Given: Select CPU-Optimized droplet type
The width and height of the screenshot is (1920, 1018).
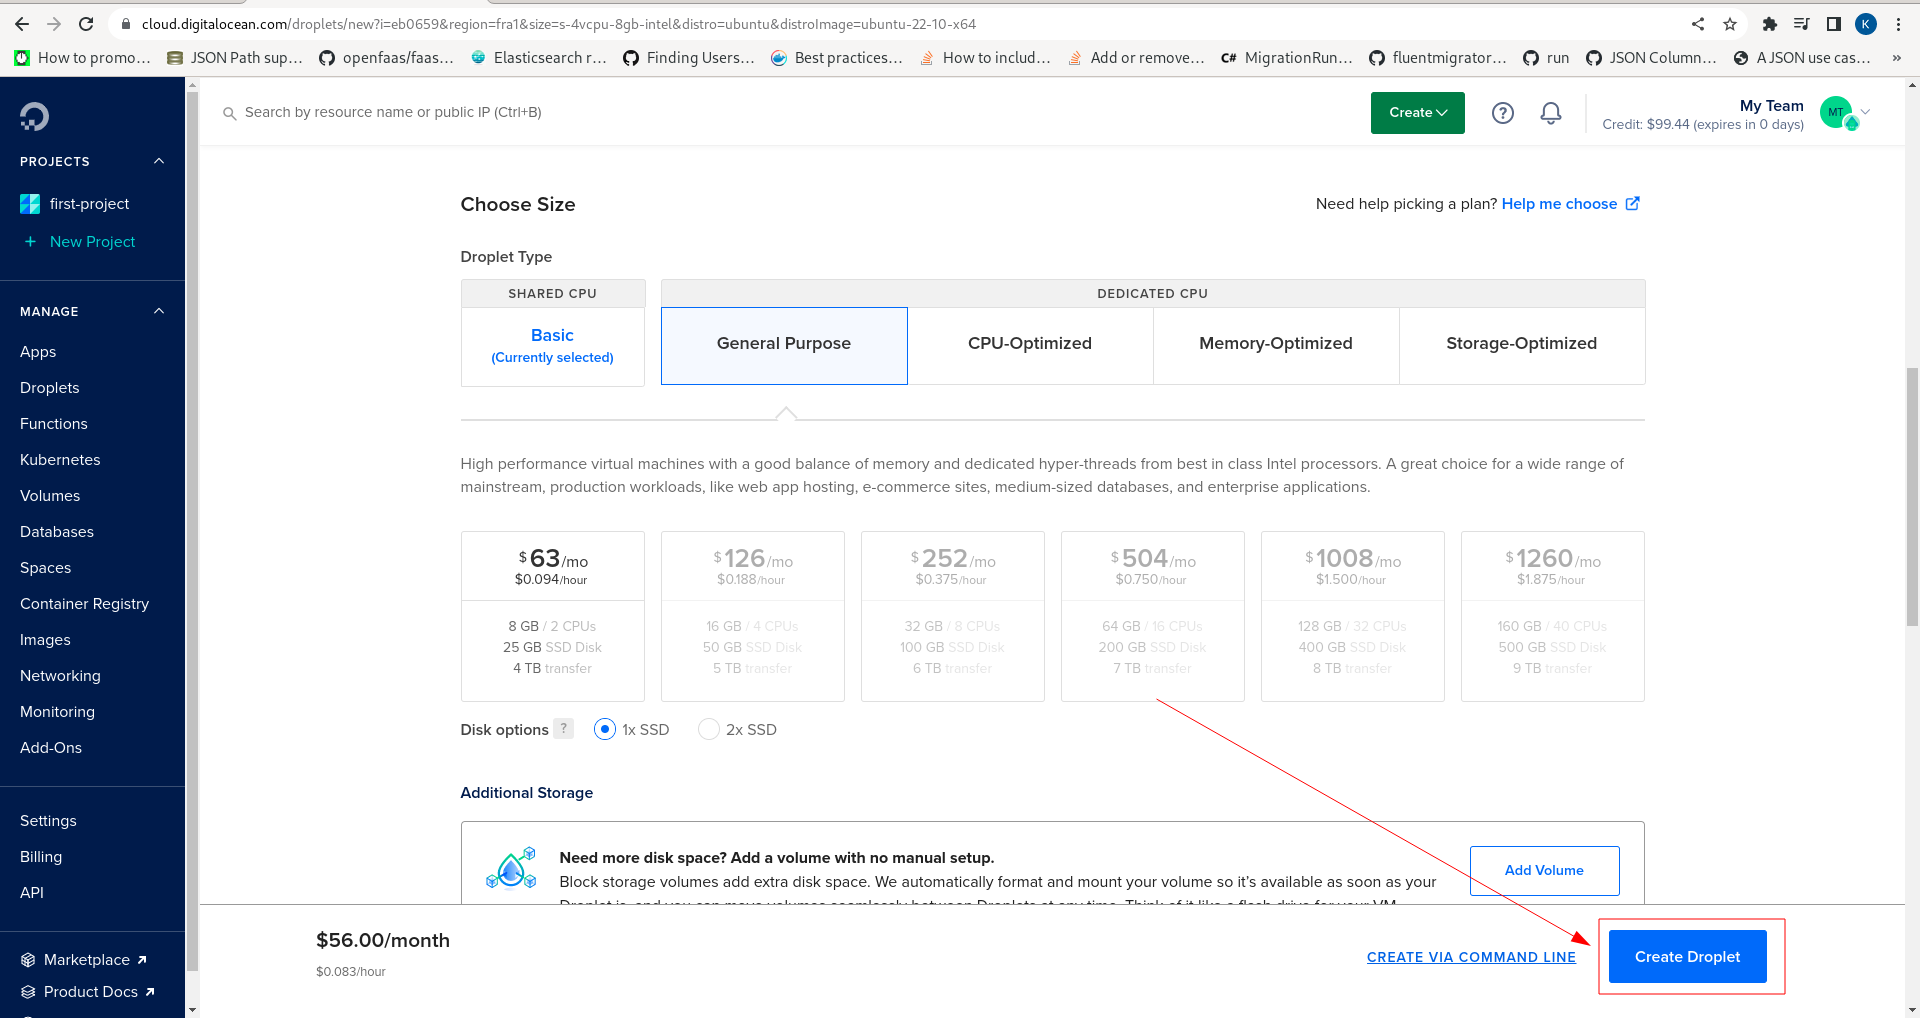Looking at the screenshot, I should click(1030, 345).
